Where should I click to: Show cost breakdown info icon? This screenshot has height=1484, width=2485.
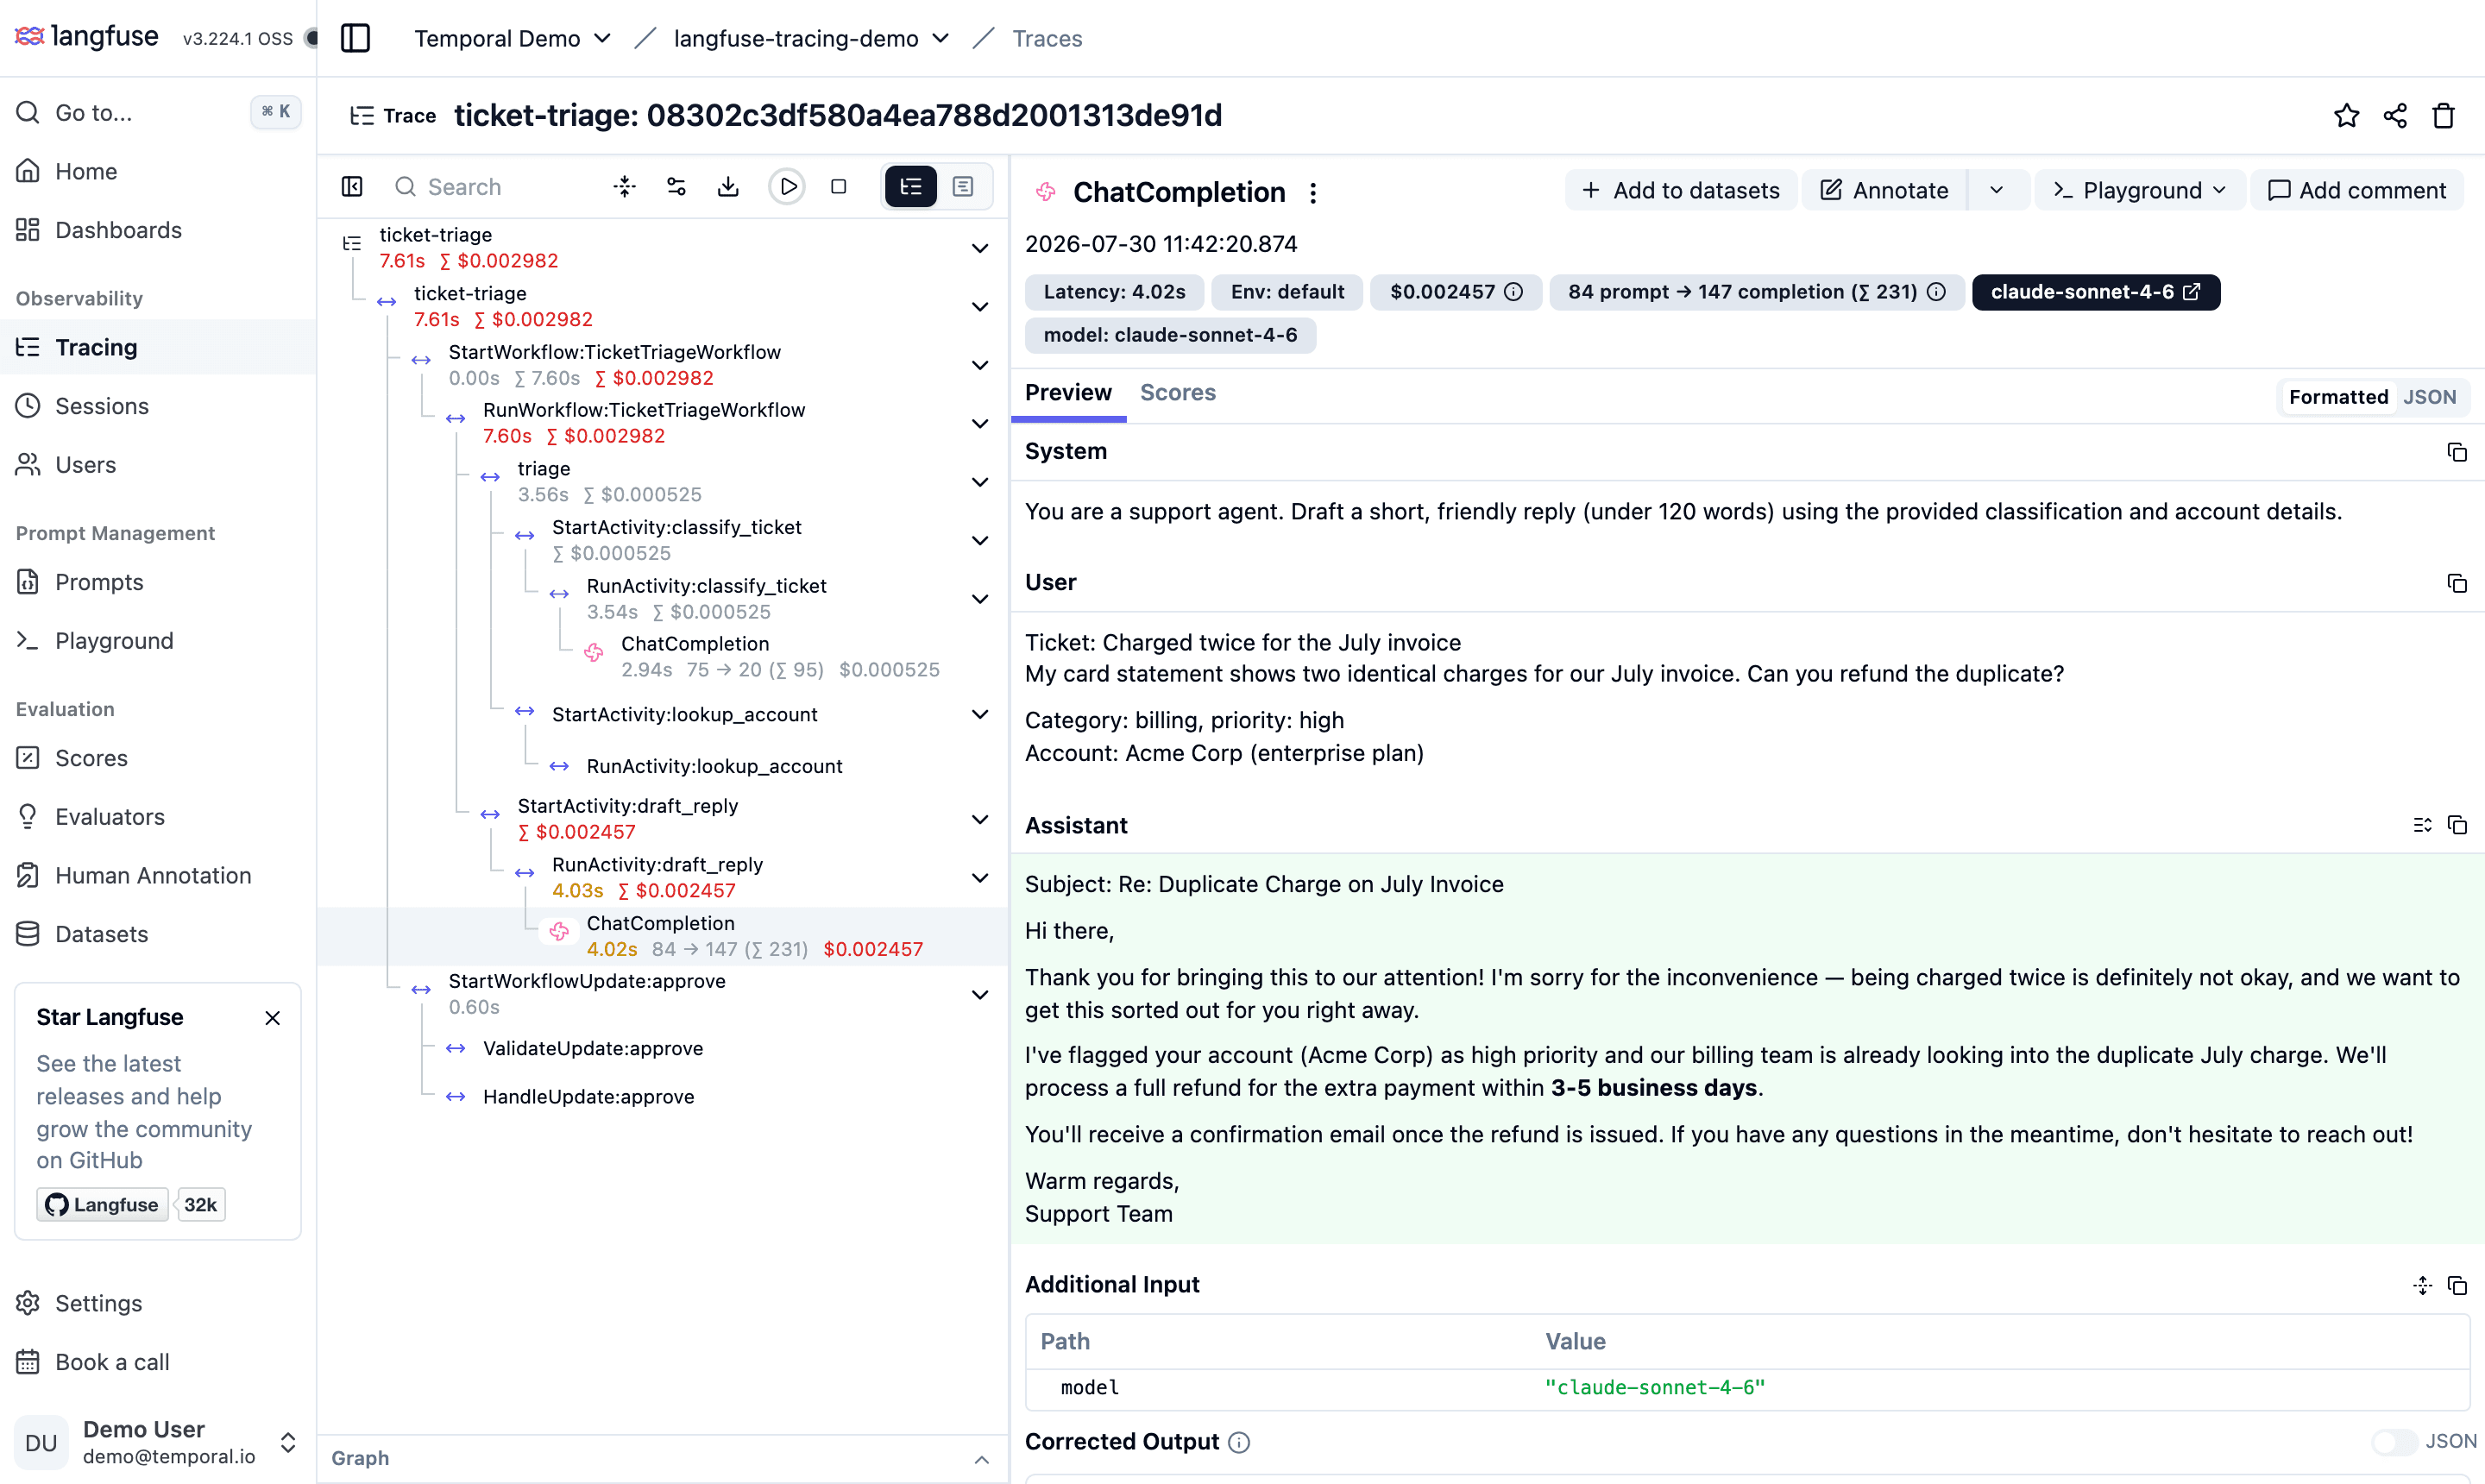[x=1514, y=292]
